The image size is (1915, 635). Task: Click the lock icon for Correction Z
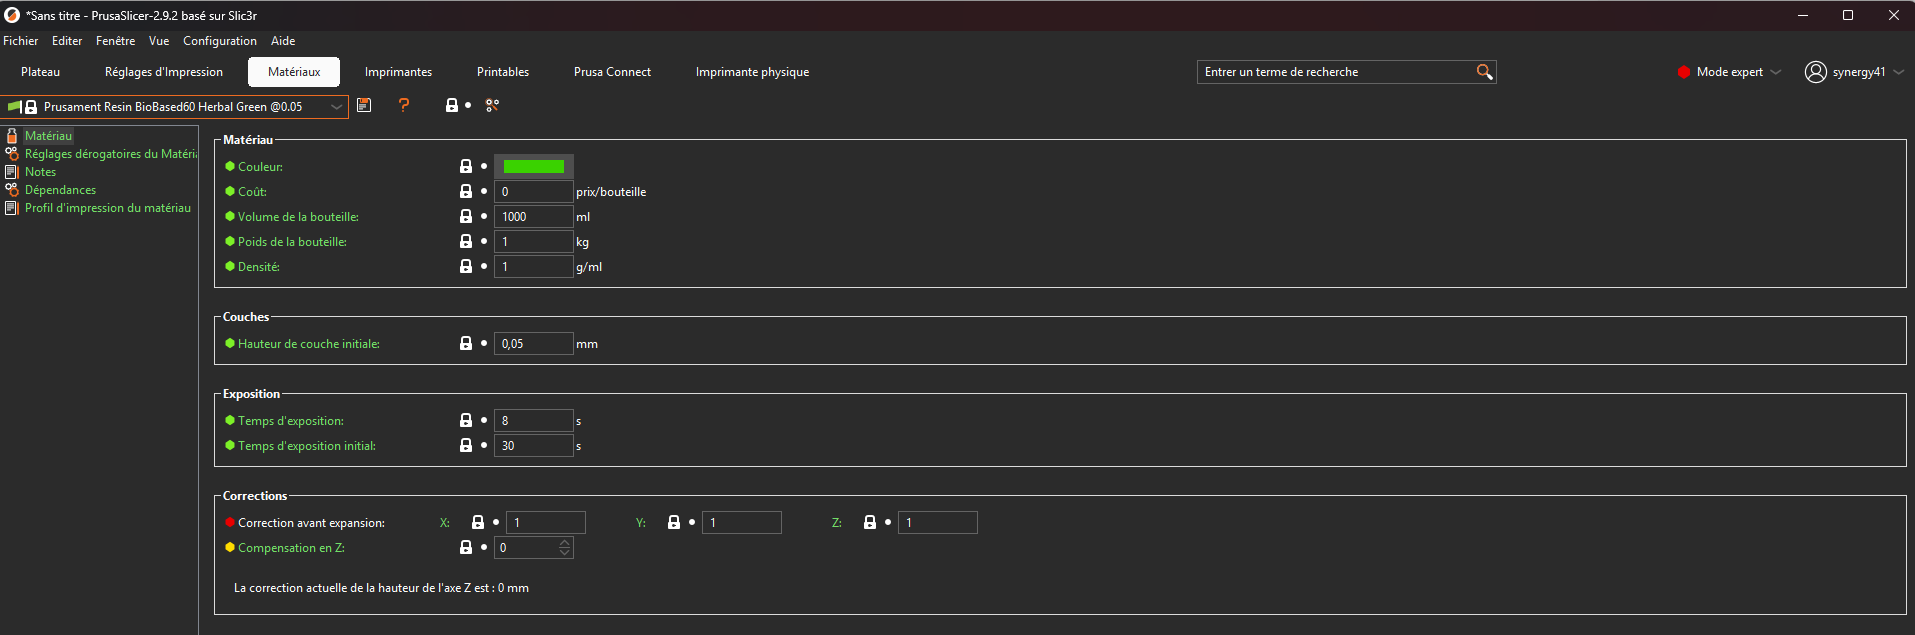pyautogui.click(x=870, y=522)
